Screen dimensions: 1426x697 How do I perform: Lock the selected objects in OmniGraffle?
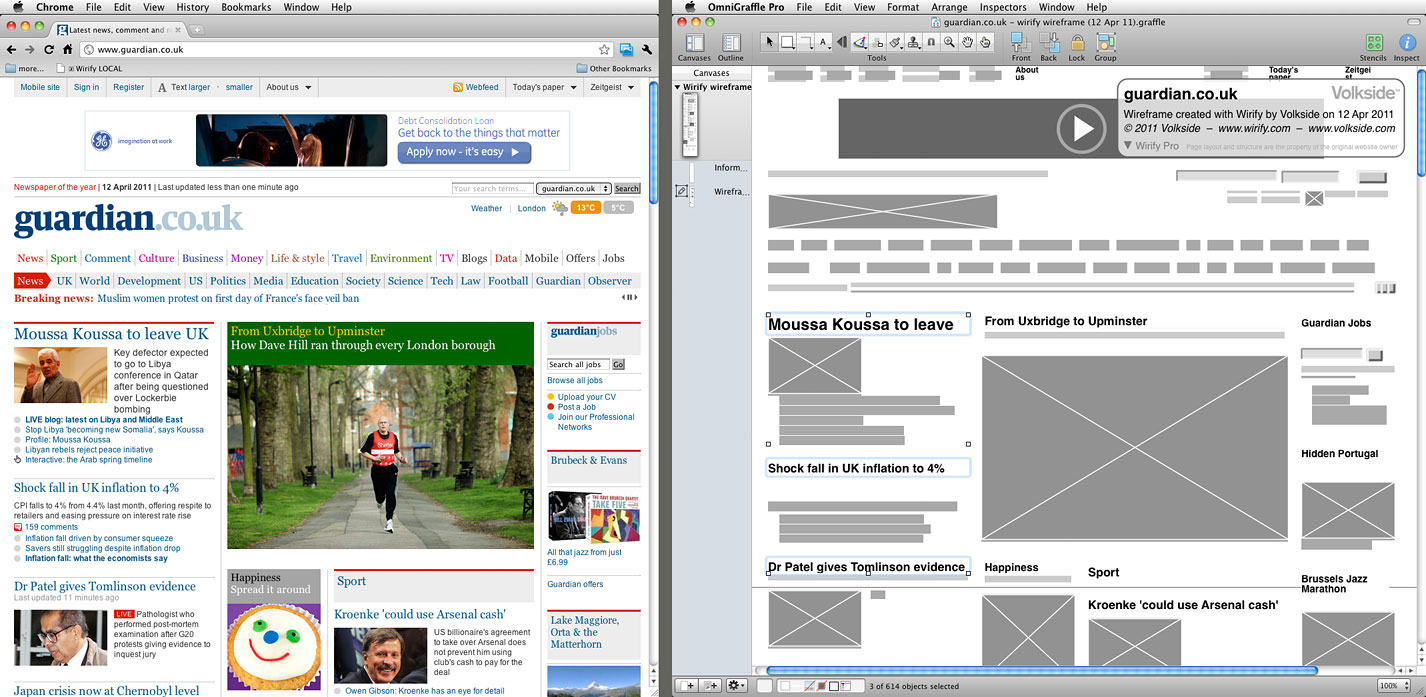click(x=1076, y=47)
